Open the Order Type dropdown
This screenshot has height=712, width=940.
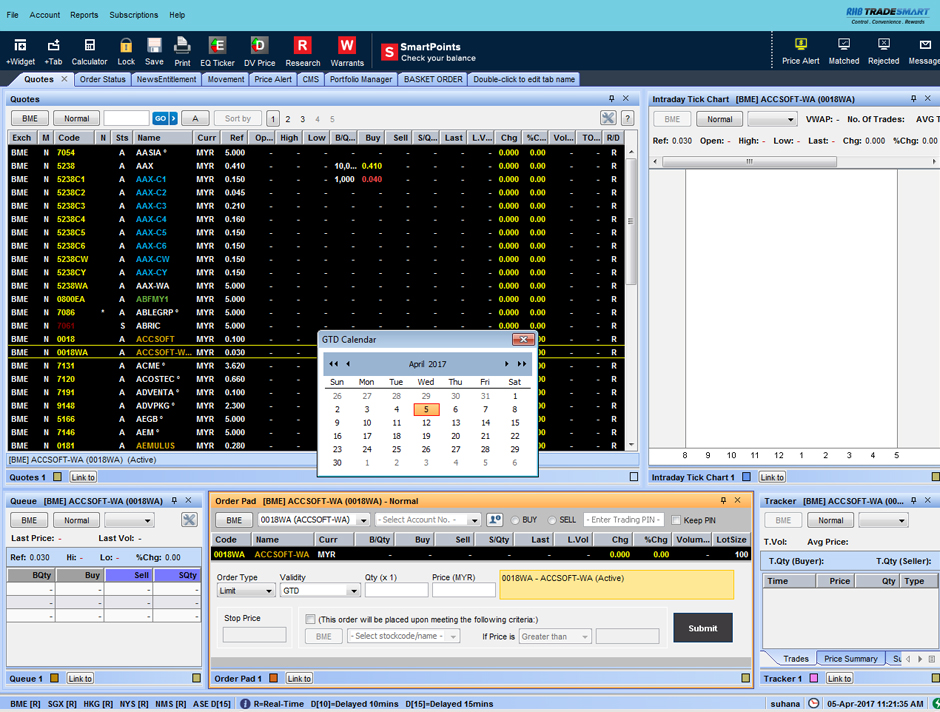(x=245, y=591)
